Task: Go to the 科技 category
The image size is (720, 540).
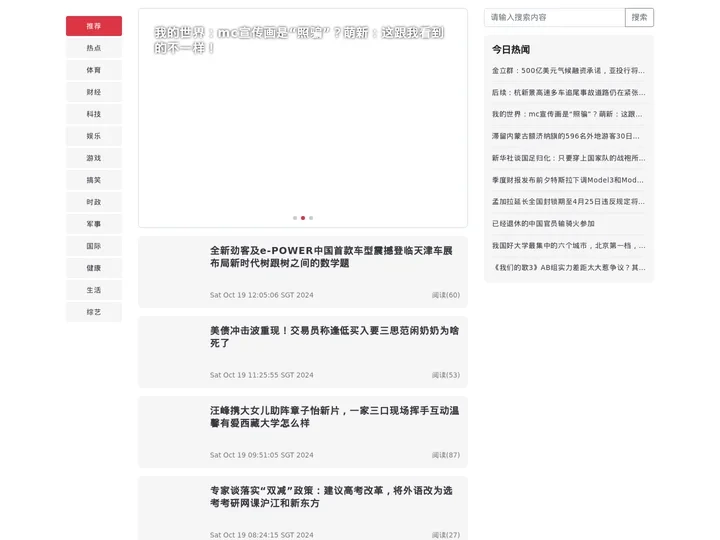Action: click(x=94, y=114)
